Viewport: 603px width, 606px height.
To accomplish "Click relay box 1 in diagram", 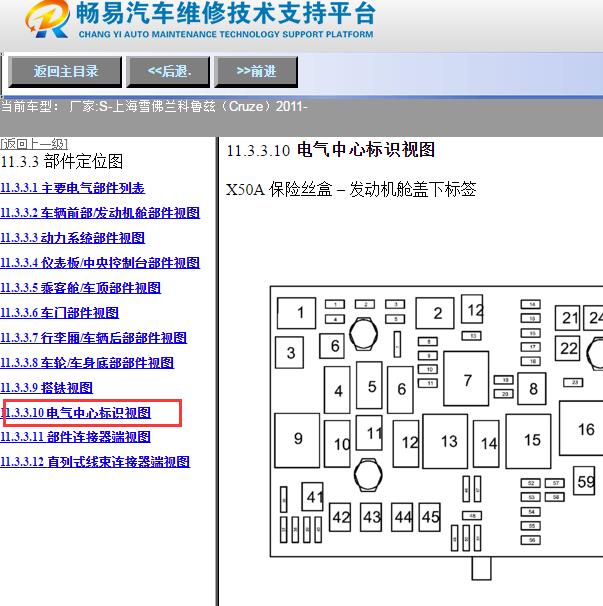I will 296,313.
